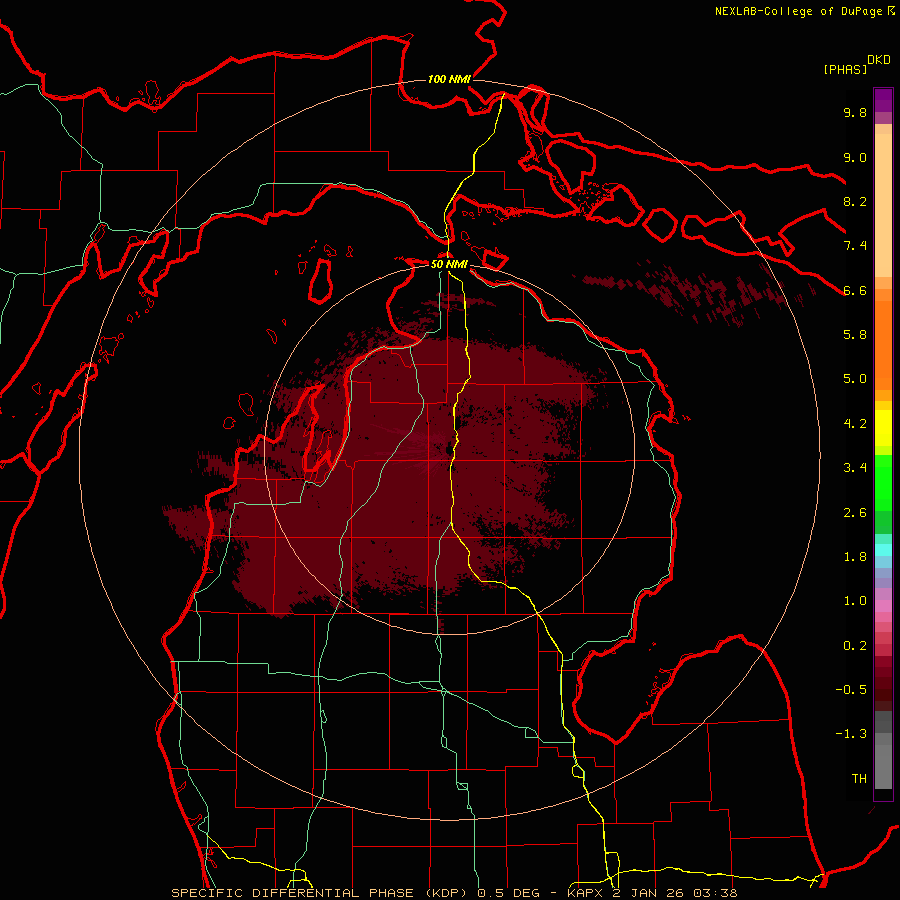This screenshot has height=900, width=900.
Task: Click the 4.2 scale value
Action: click(x=855, y=424)
